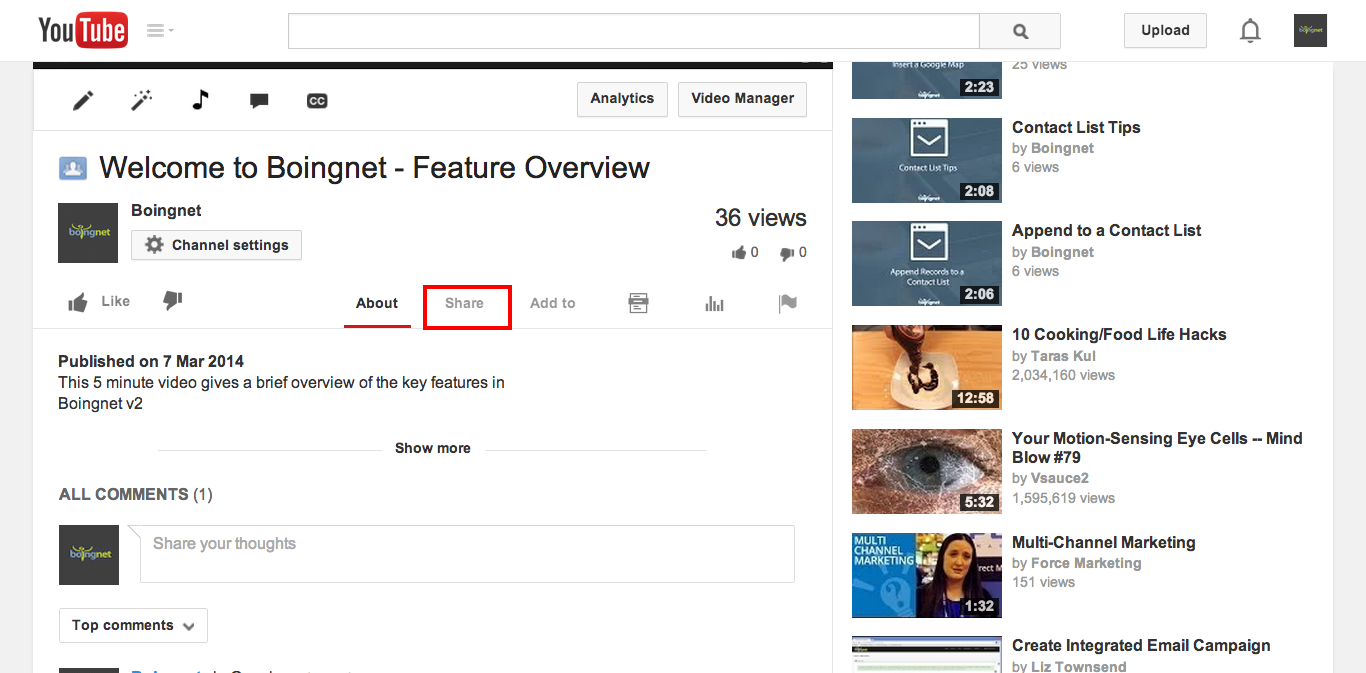This screenshot has width=1366, height=673.
Task: Visit the Force Marketing channel
Action: coord(1086,563)
